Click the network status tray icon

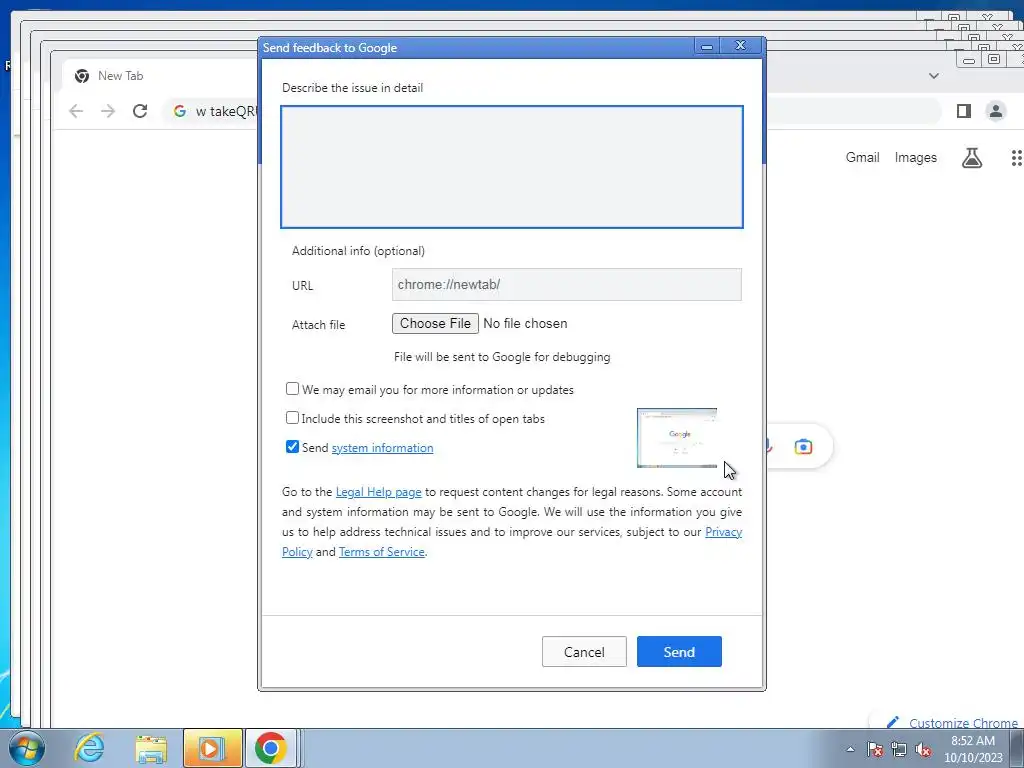pyautogui.click(x=899, y=749)
